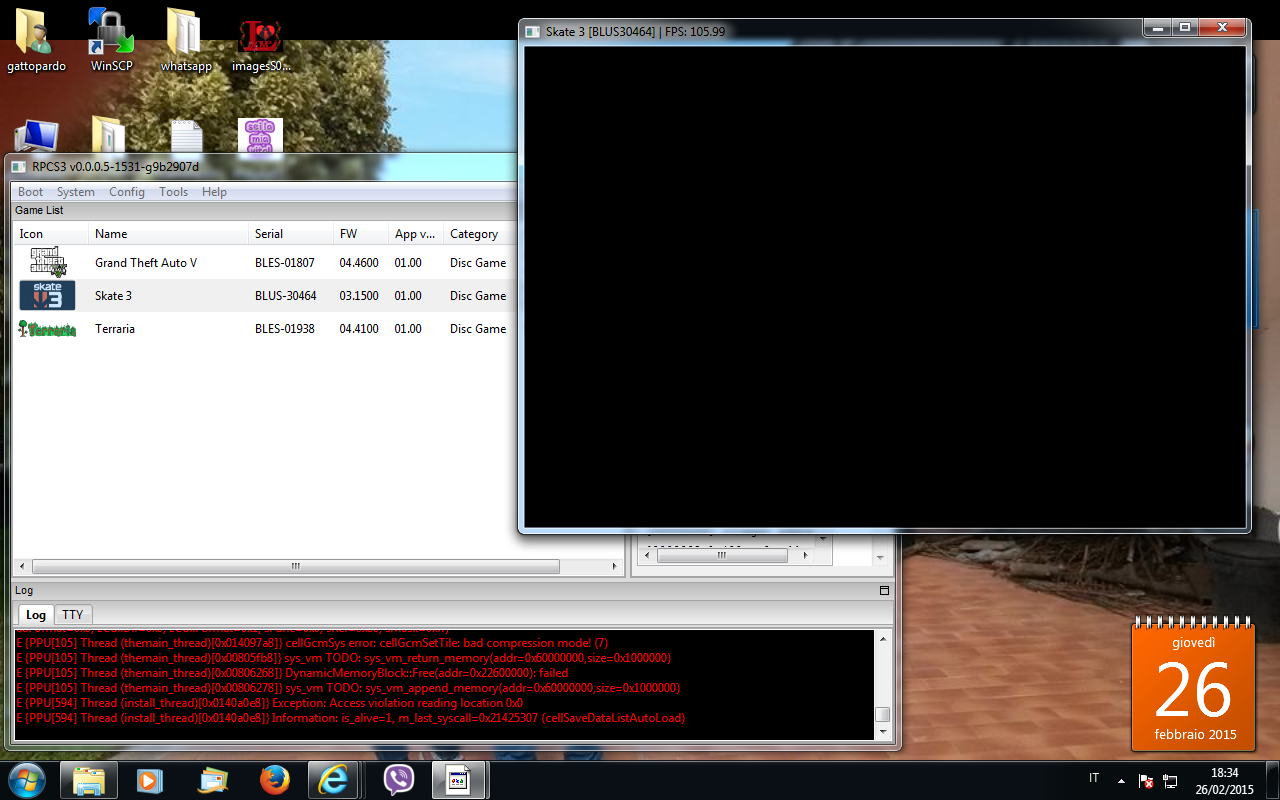Switch to the TTY tab
Screen dimensions: 1280x800
(73, 614)
